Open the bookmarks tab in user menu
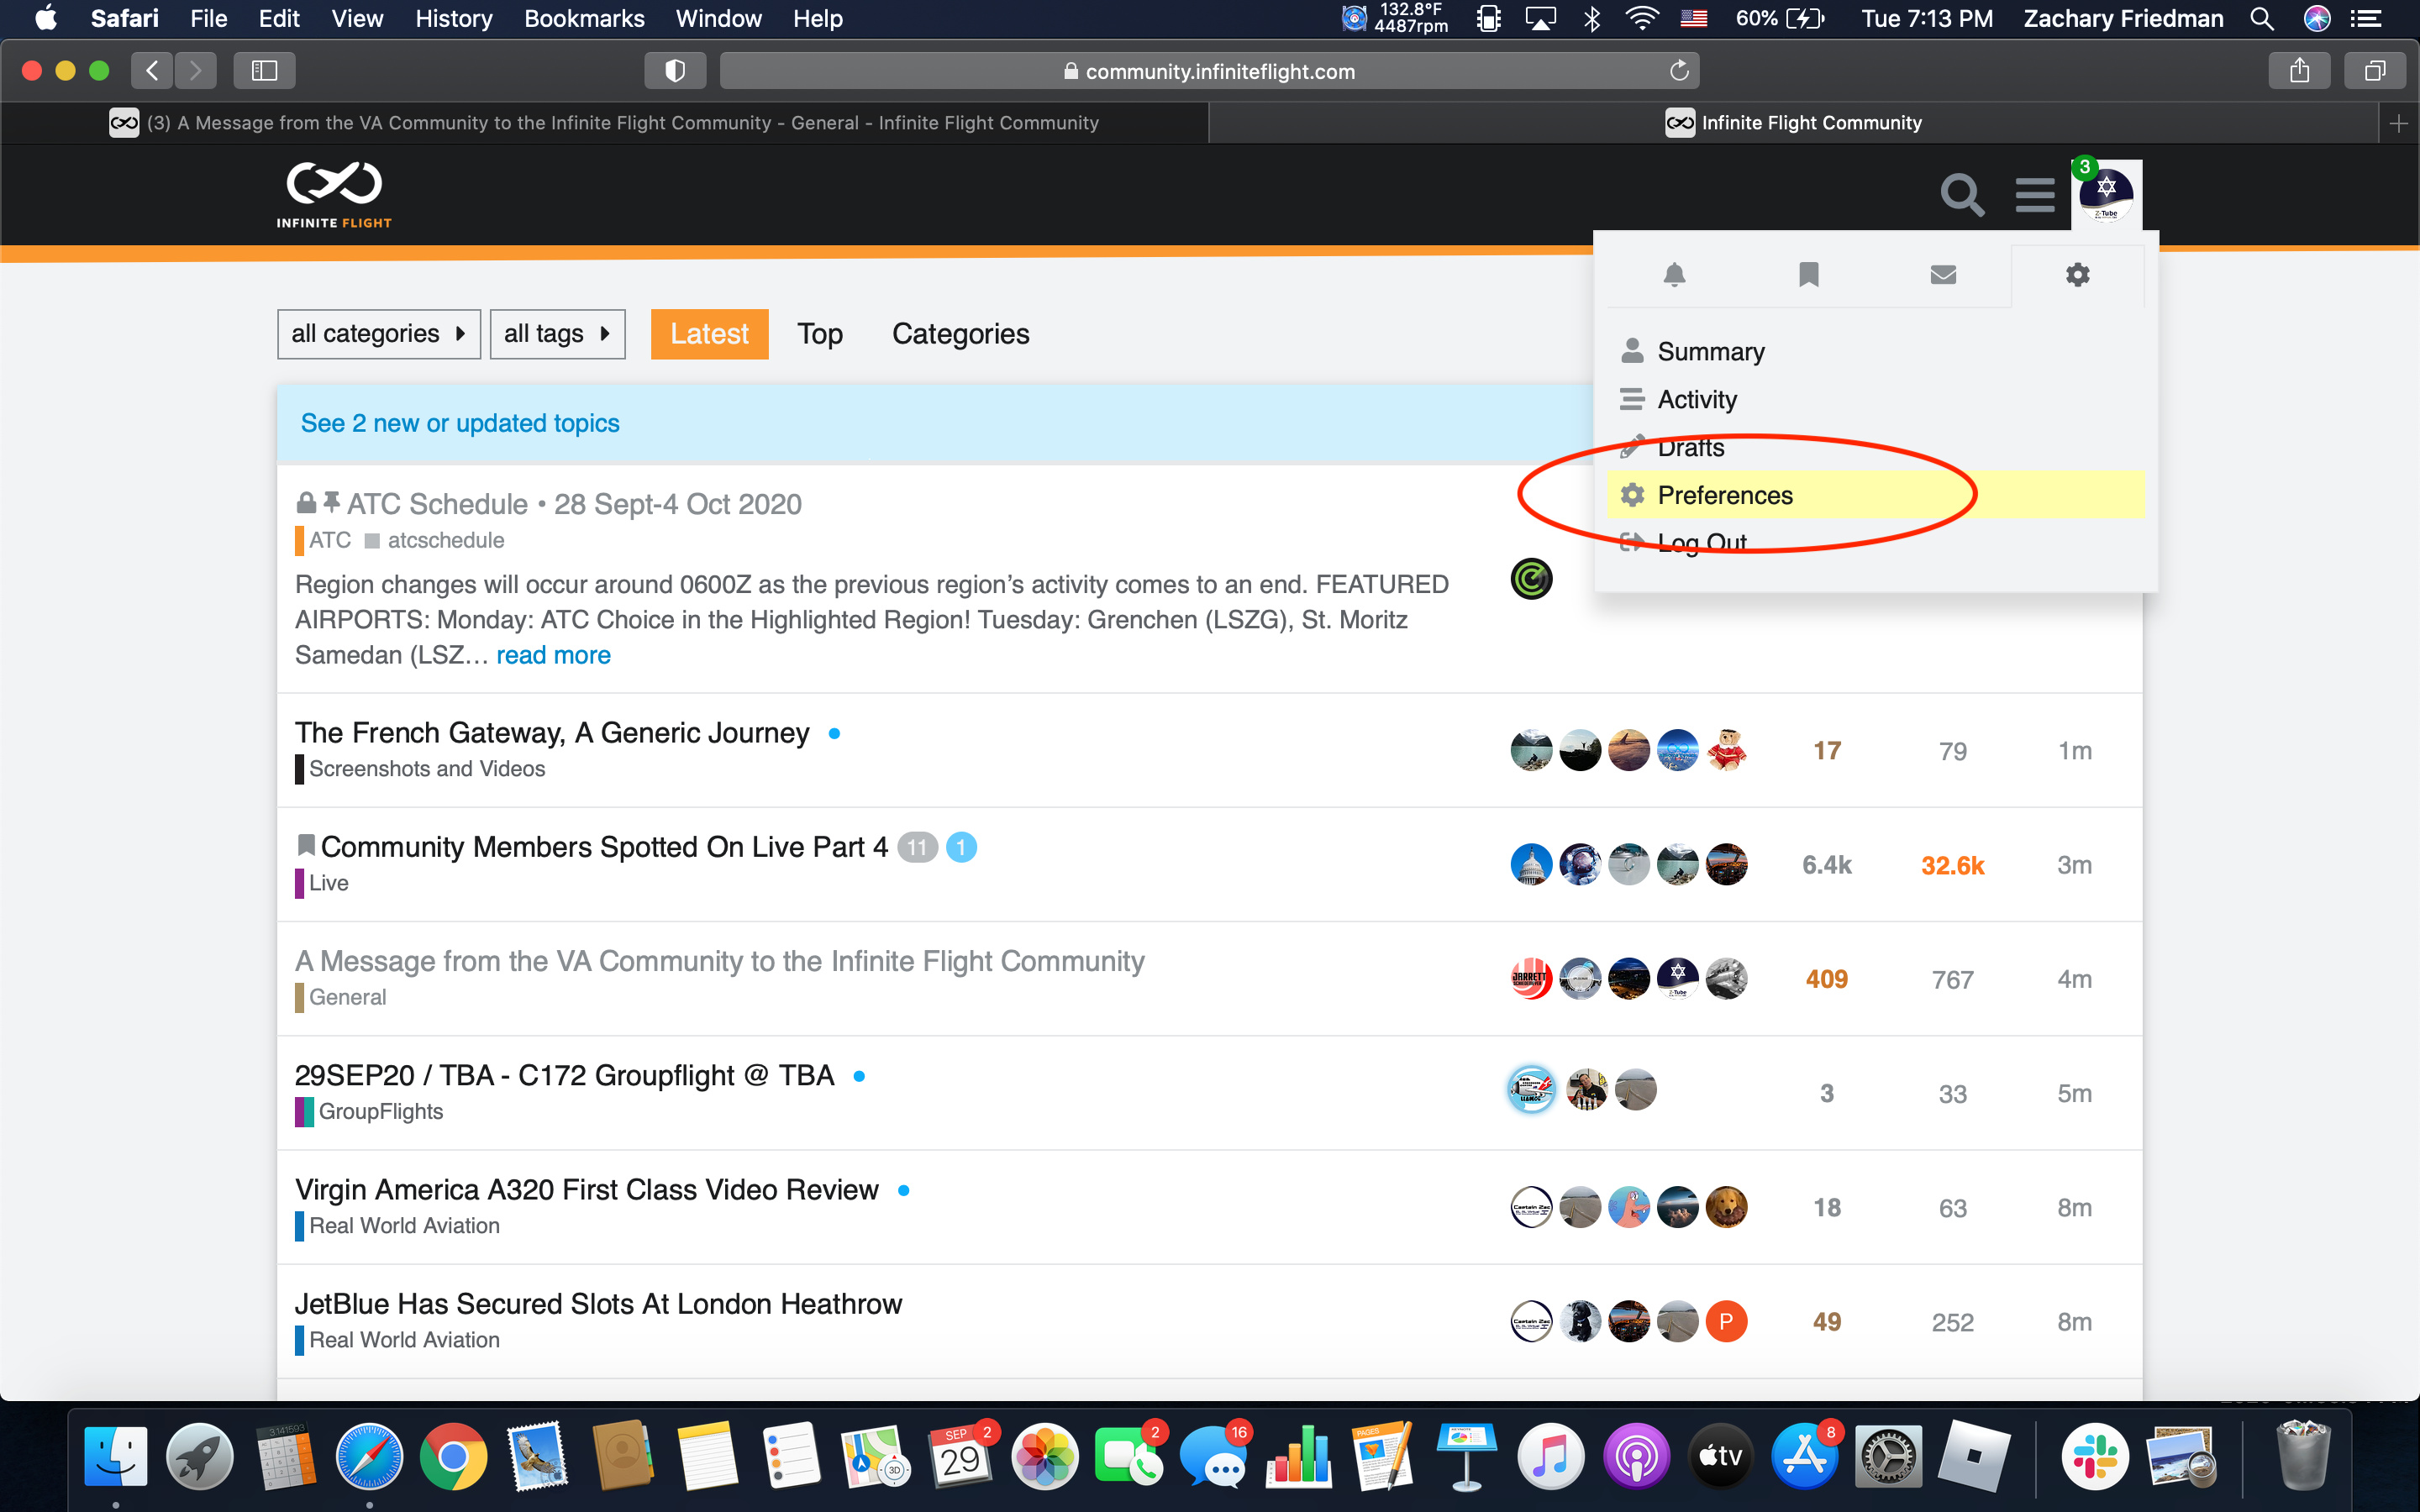The height and width of the screenshot is (1512, 2420). (x=1808, y=274)
